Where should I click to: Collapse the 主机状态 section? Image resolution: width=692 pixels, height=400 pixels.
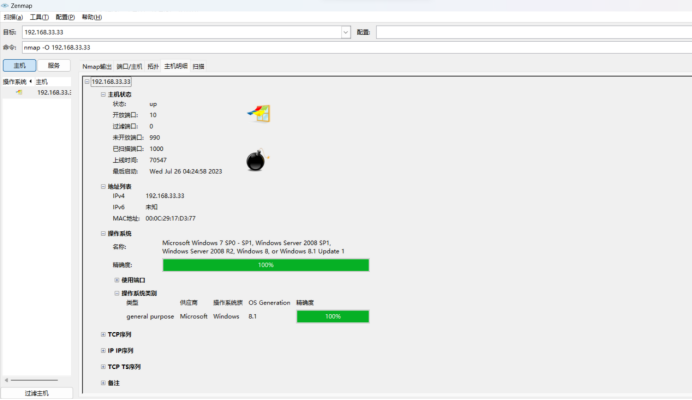click(103, 94)
